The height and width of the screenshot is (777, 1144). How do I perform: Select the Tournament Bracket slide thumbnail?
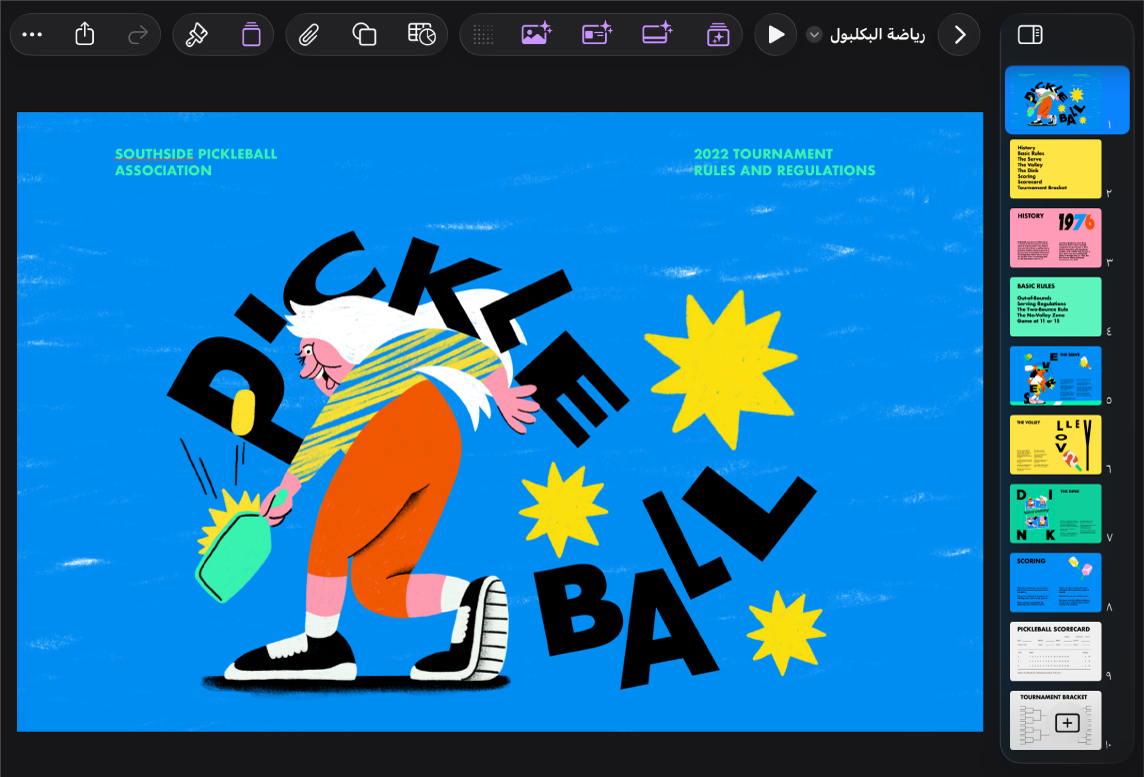coord(1055,720)
